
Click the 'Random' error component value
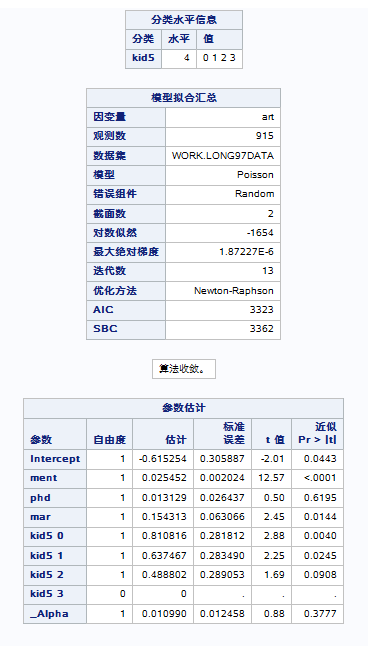coord(254,194)
